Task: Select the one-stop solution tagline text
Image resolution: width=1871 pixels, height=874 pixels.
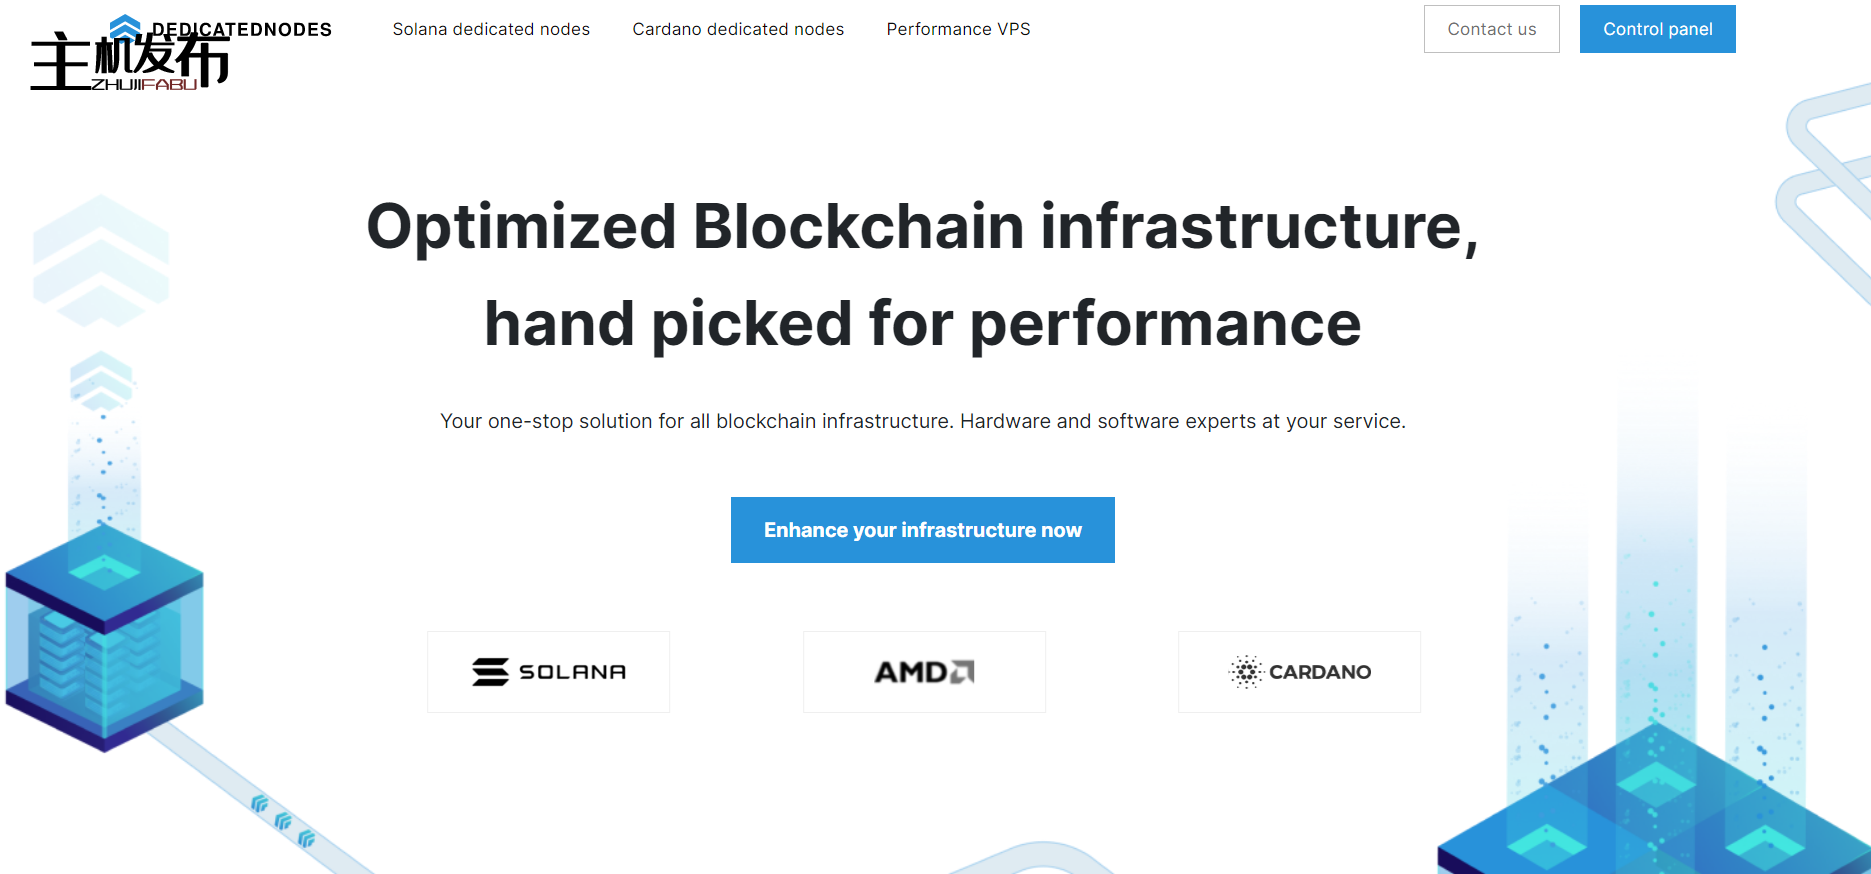Action: (922, 421)
